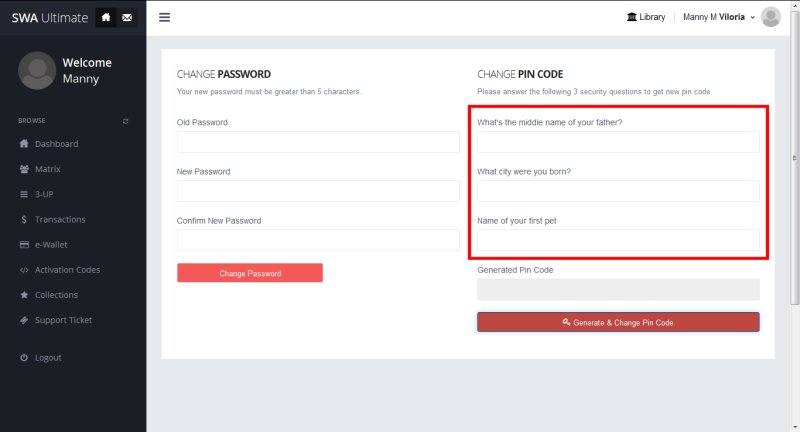
Task: Click the home icon beside SWA Ultimate
Action: coord(106,17)
